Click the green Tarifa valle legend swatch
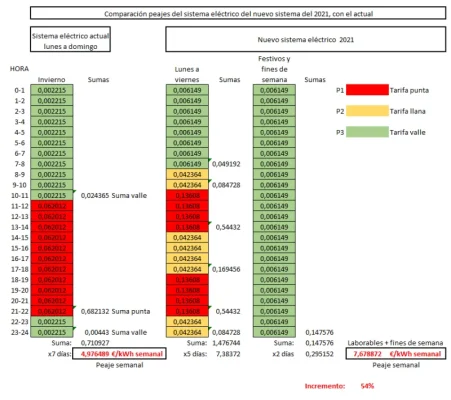 [x=367, y=132]
